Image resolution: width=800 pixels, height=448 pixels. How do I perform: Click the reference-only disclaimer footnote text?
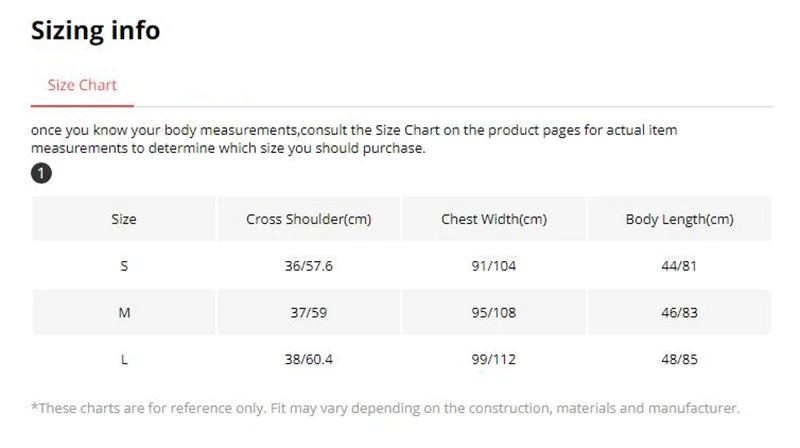pyautogui.click(x=385, y=408)
